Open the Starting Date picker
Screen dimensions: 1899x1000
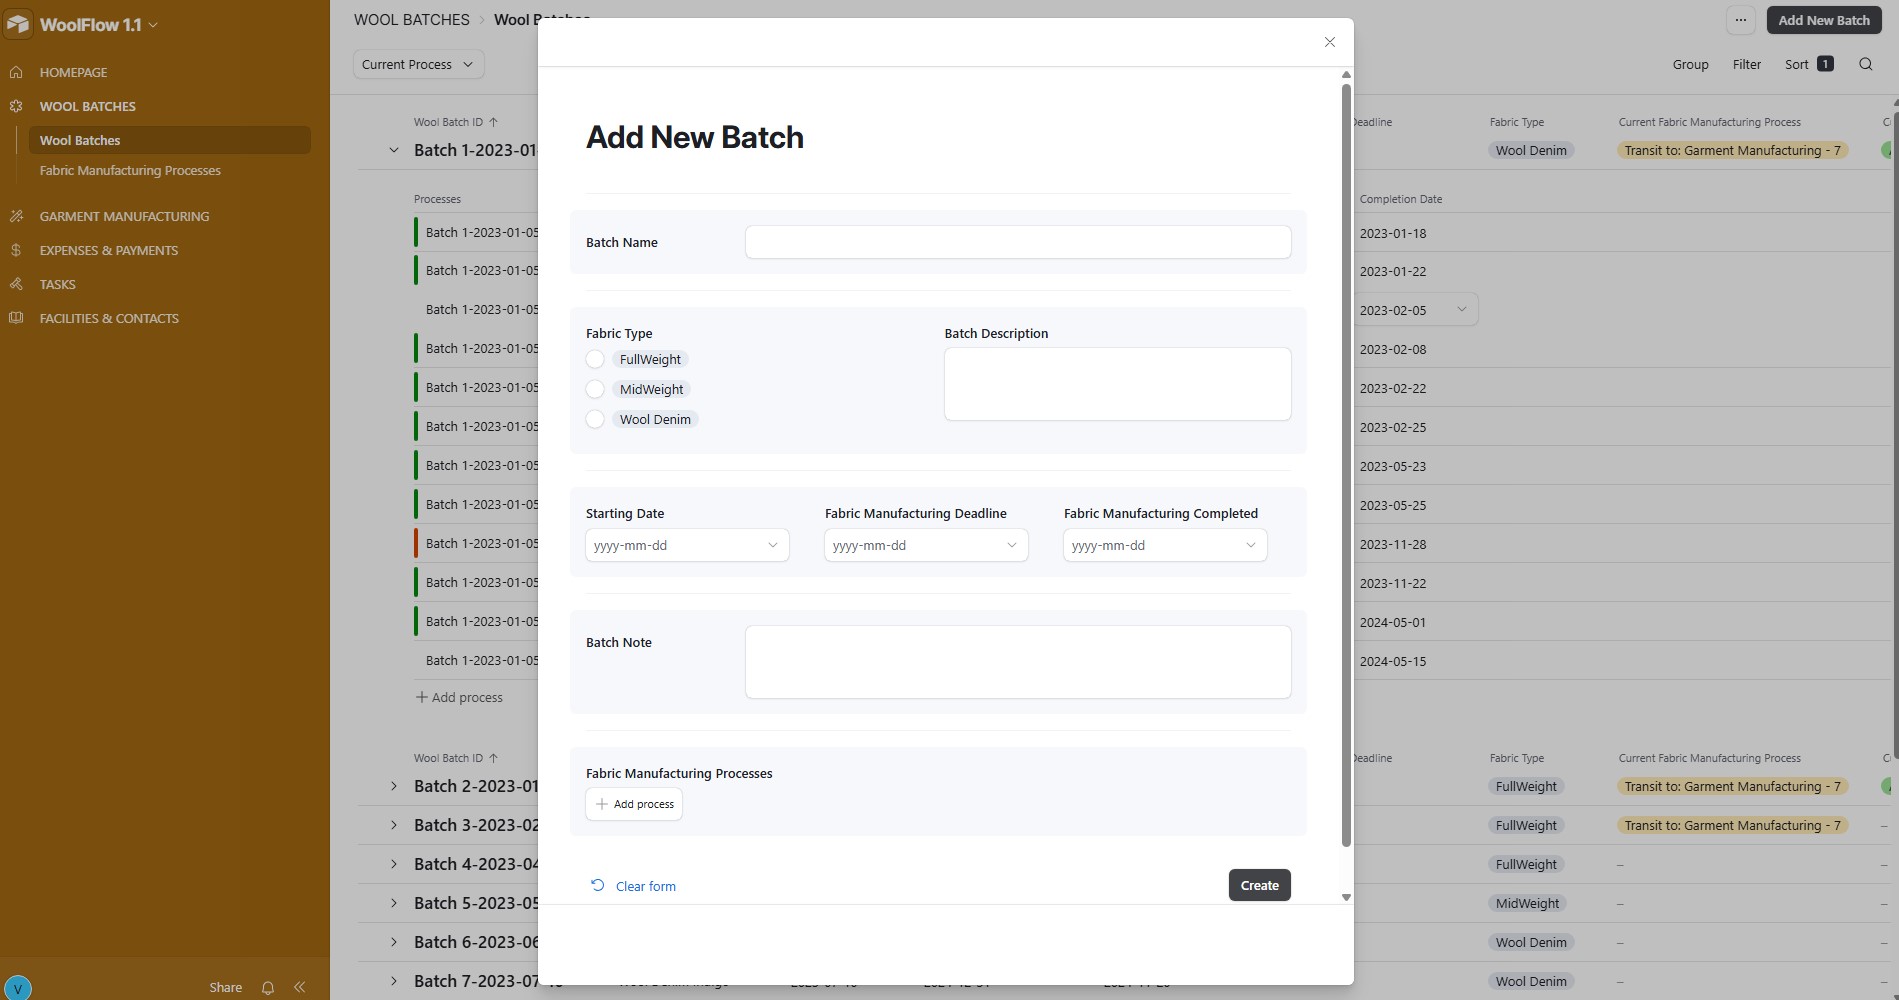686,545
